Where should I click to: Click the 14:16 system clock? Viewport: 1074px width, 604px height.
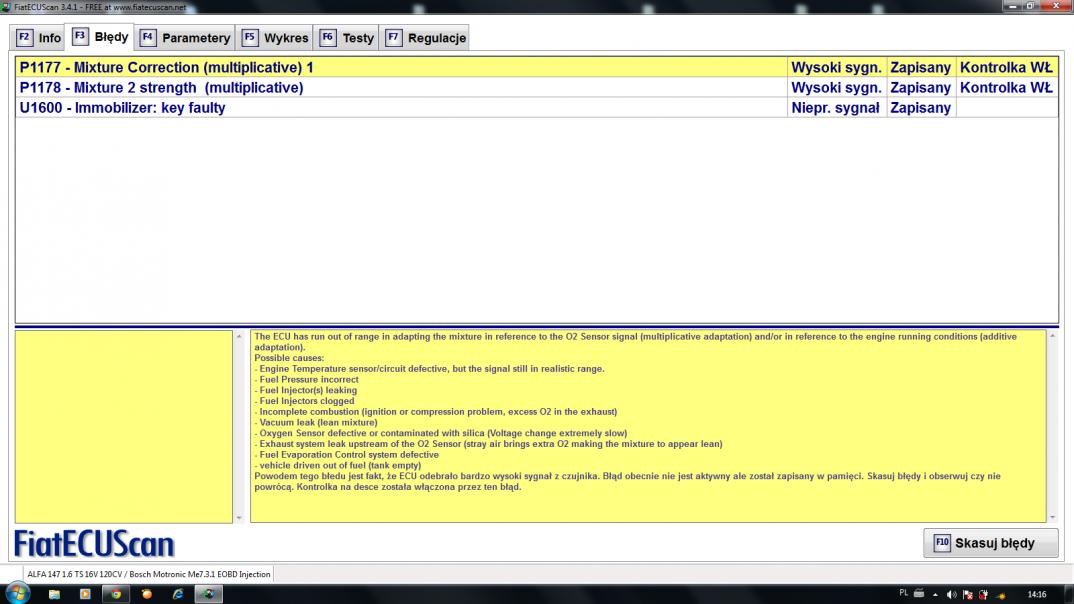pos(1037,594)
